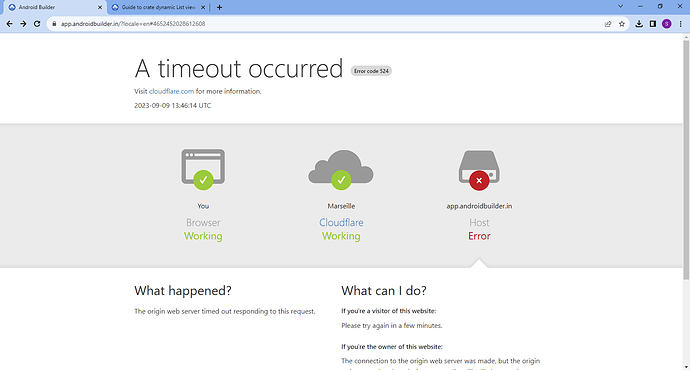The width and height of the screenshot is (690, 370).
Task: Open the side panel icon
Action: [x=653, y=24]
